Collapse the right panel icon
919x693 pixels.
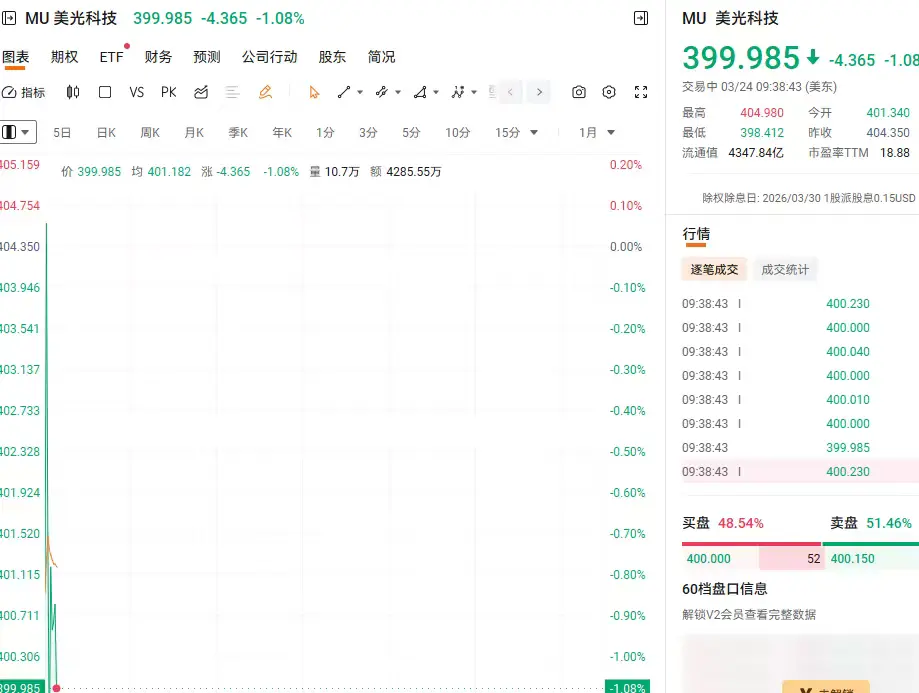pos(641,18)
